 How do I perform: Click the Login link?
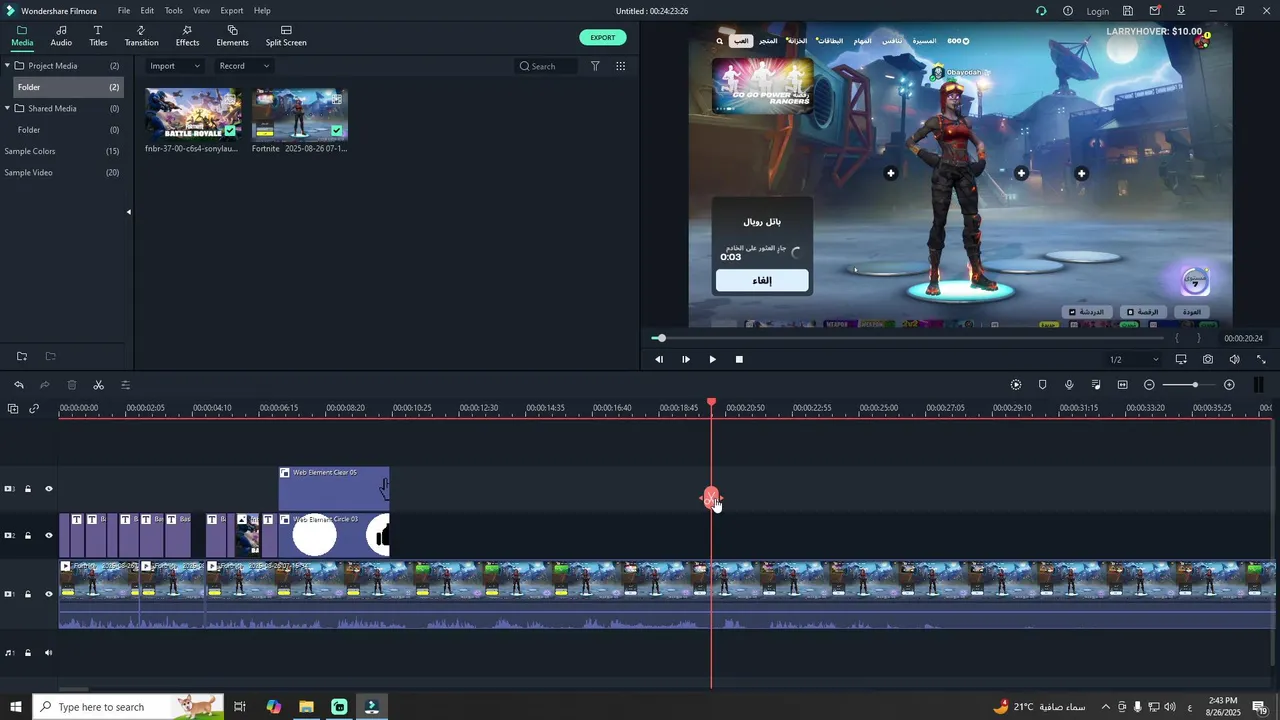click(1098, 11)
